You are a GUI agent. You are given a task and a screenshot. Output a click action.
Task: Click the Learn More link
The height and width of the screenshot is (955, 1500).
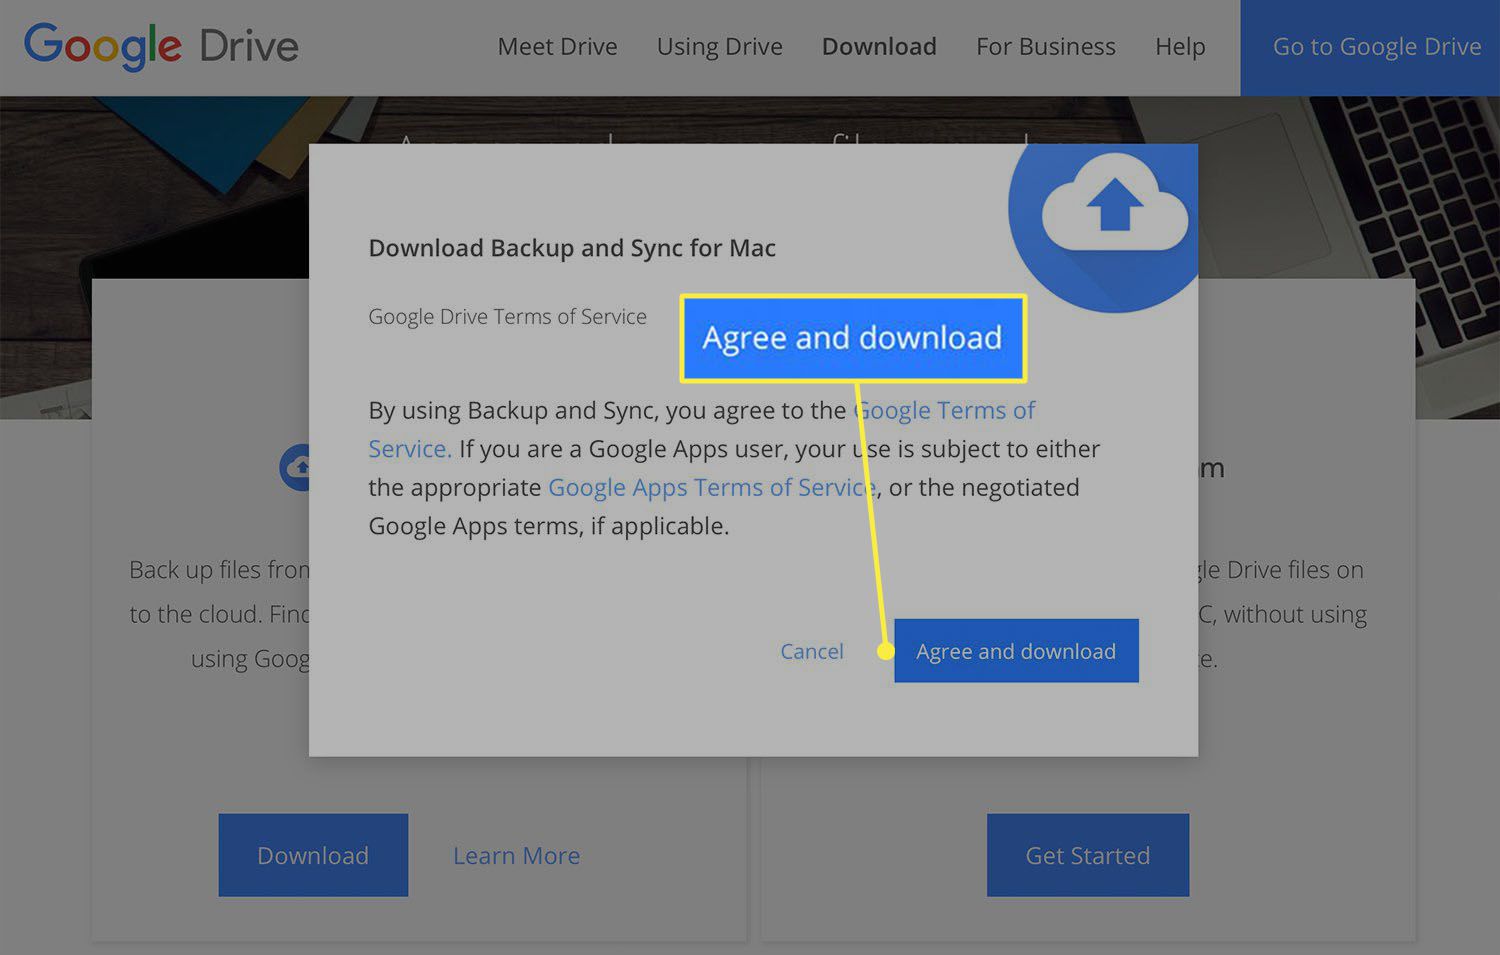(x=516, y=856)
